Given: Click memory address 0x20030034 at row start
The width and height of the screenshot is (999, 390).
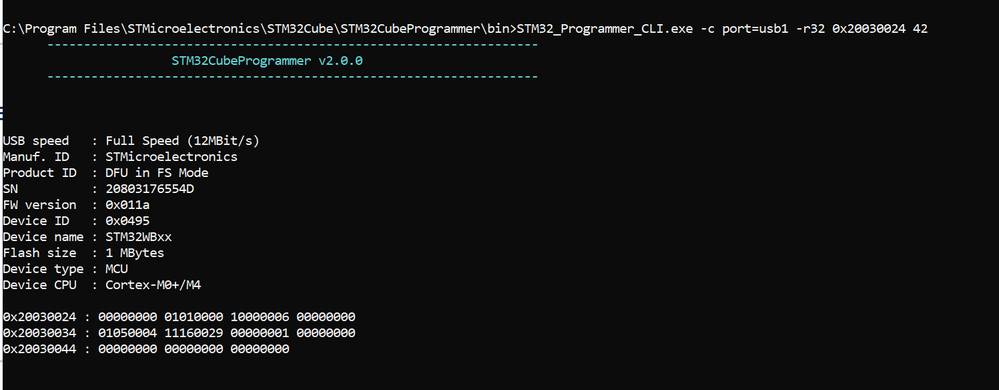Looking at the screenshot, I should [x=43, y=333].
